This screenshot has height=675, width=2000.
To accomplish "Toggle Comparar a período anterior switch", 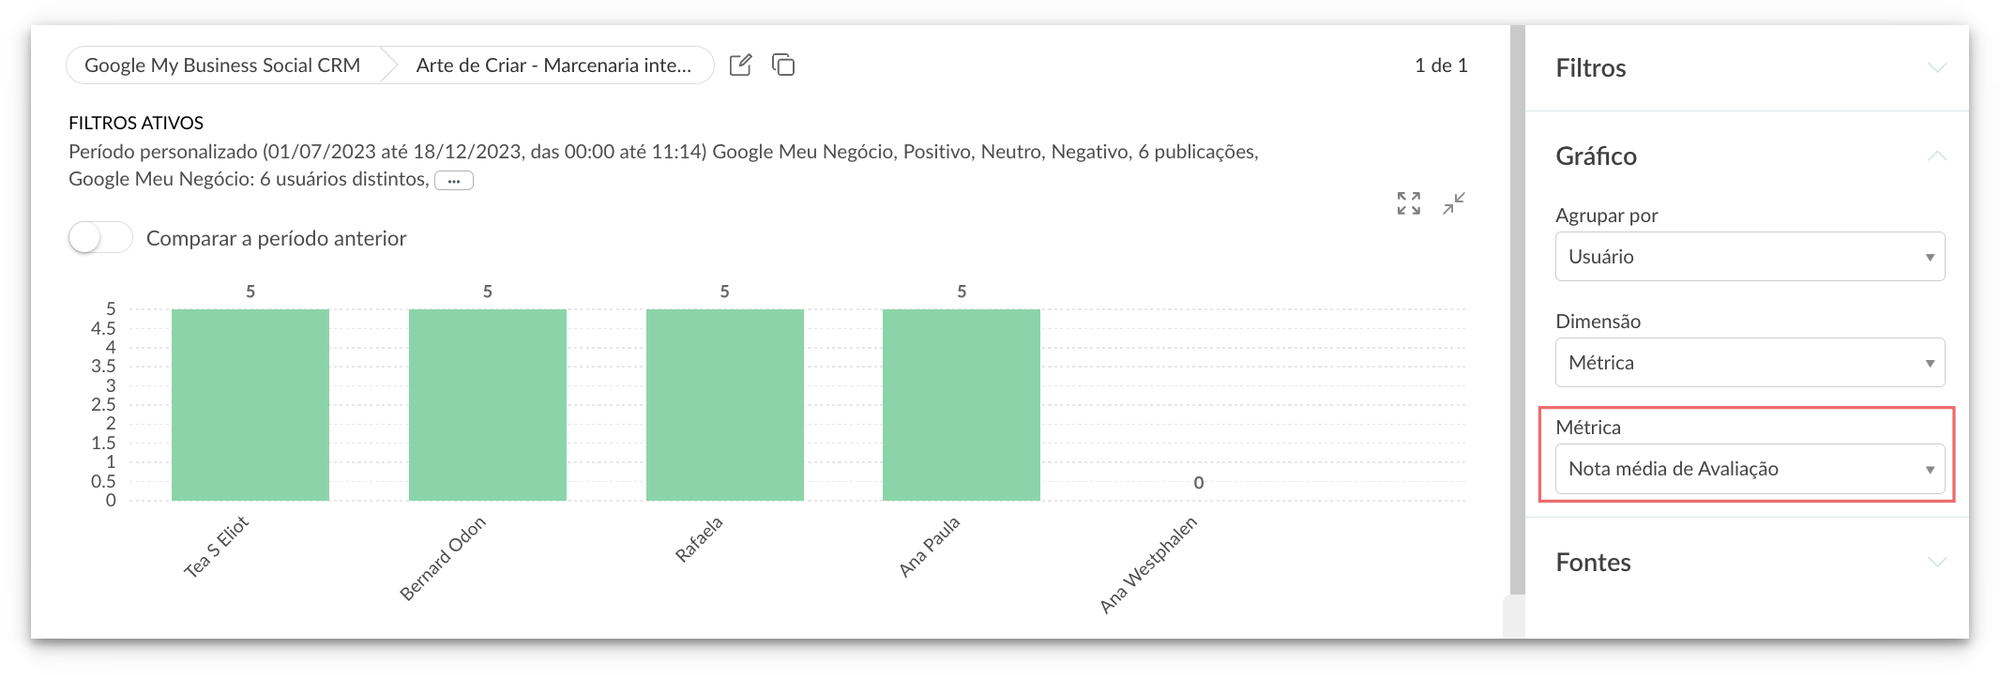I will [x=100, y=238].
